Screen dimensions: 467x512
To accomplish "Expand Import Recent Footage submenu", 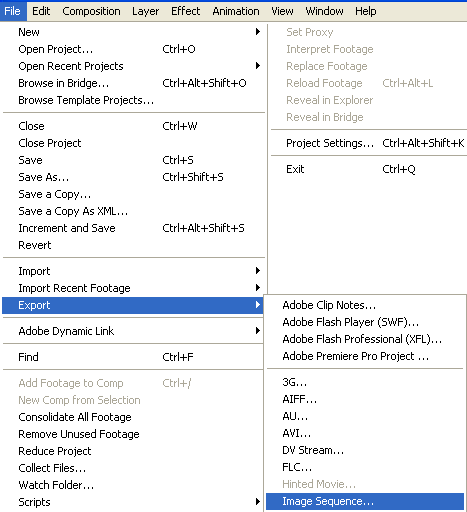I will [133, 288].
